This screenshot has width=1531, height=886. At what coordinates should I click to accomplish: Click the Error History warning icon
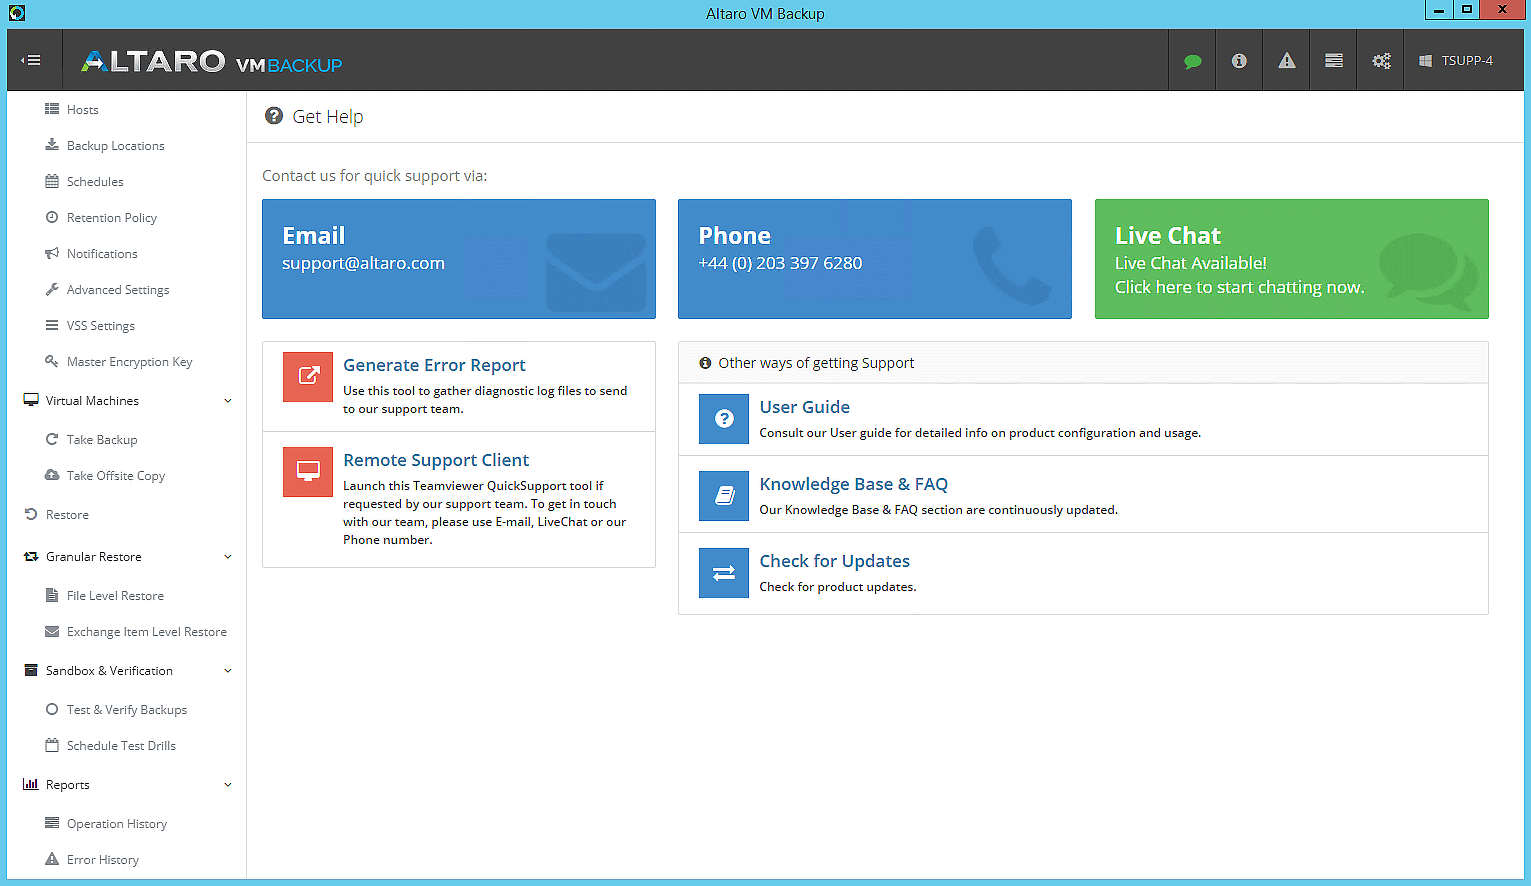(x=52, y=859)
